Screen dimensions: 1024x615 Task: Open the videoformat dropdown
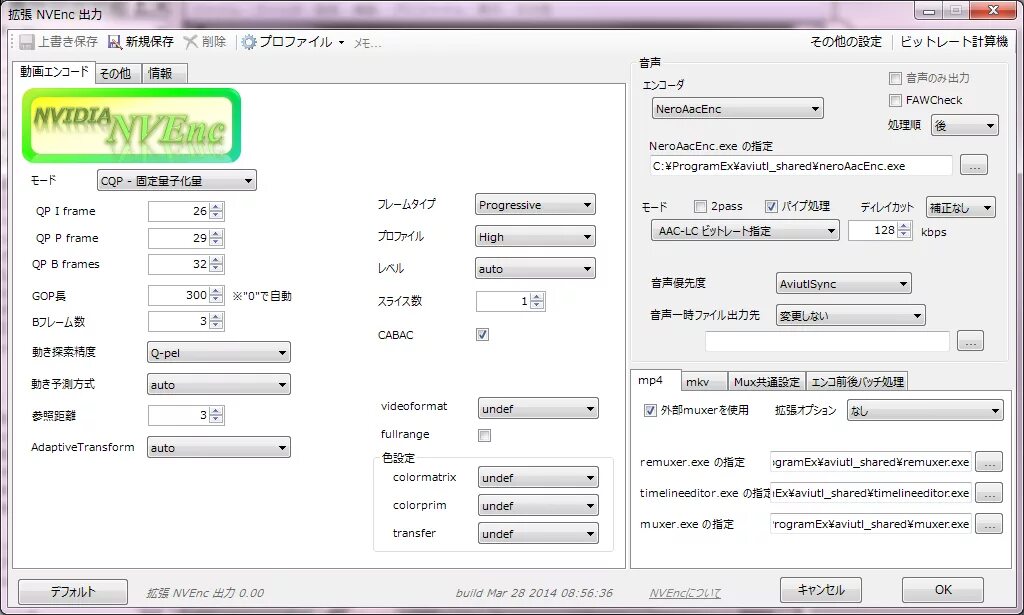[x=538, y=409]
